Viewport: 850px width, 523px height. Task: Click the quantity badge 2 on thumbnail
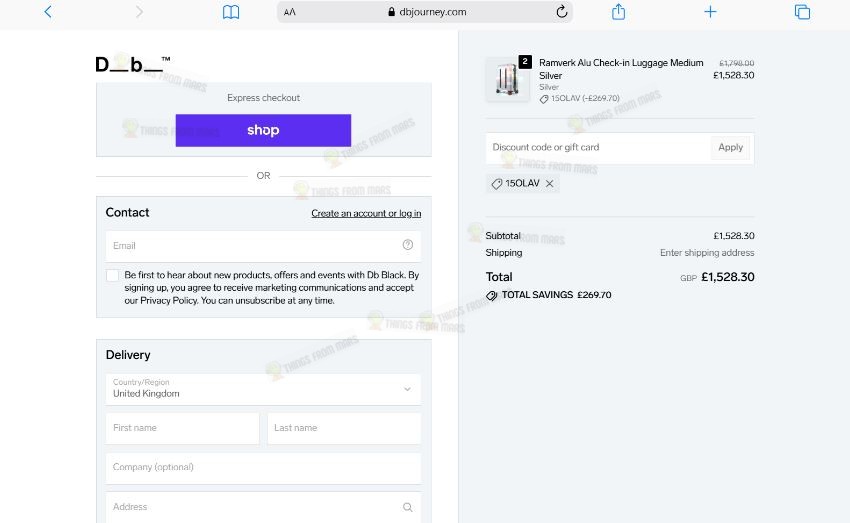(x=525, y=61)
